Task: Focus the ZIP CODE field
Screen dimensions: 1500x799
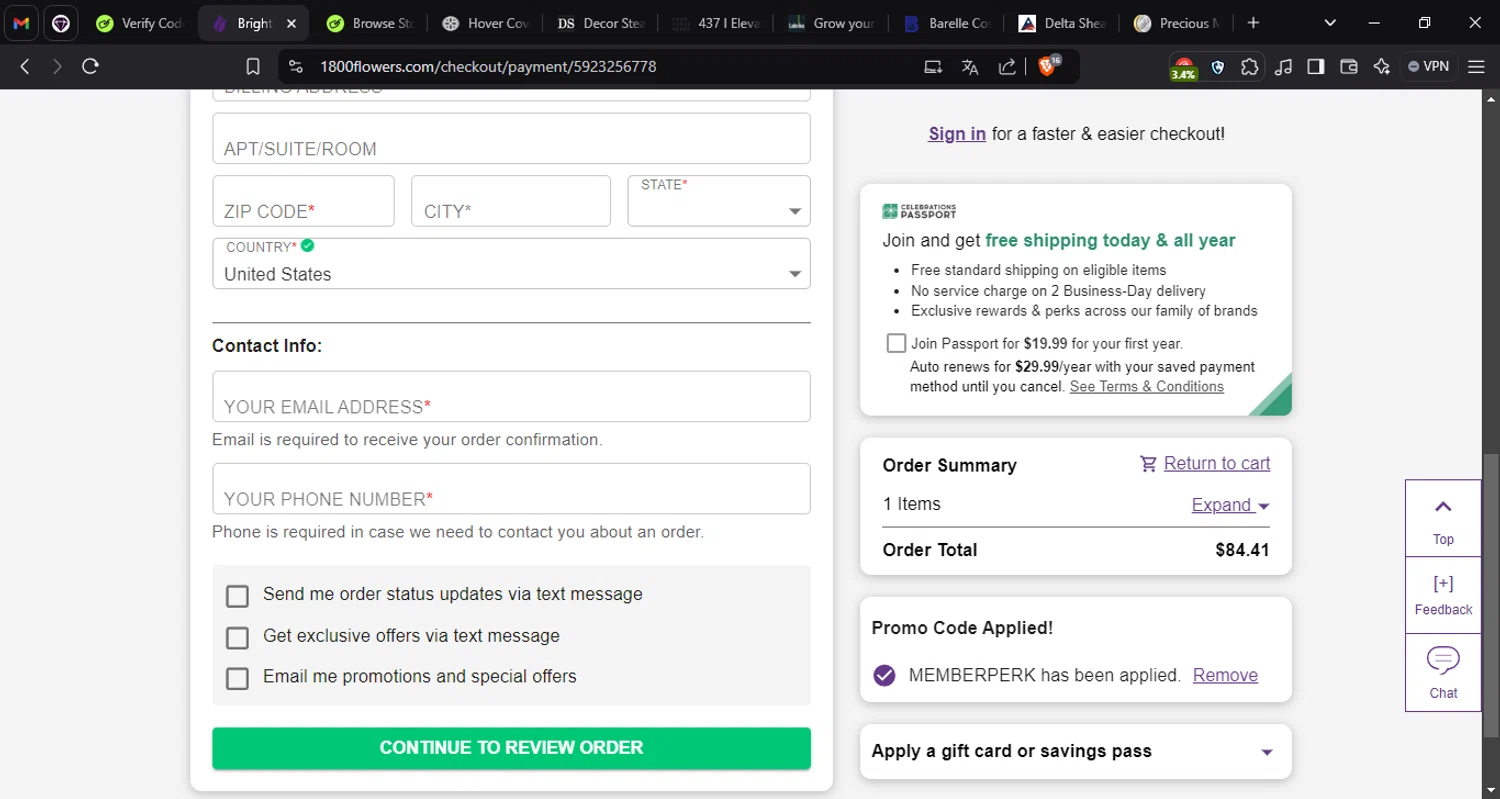Action: [x=303, y=201]
